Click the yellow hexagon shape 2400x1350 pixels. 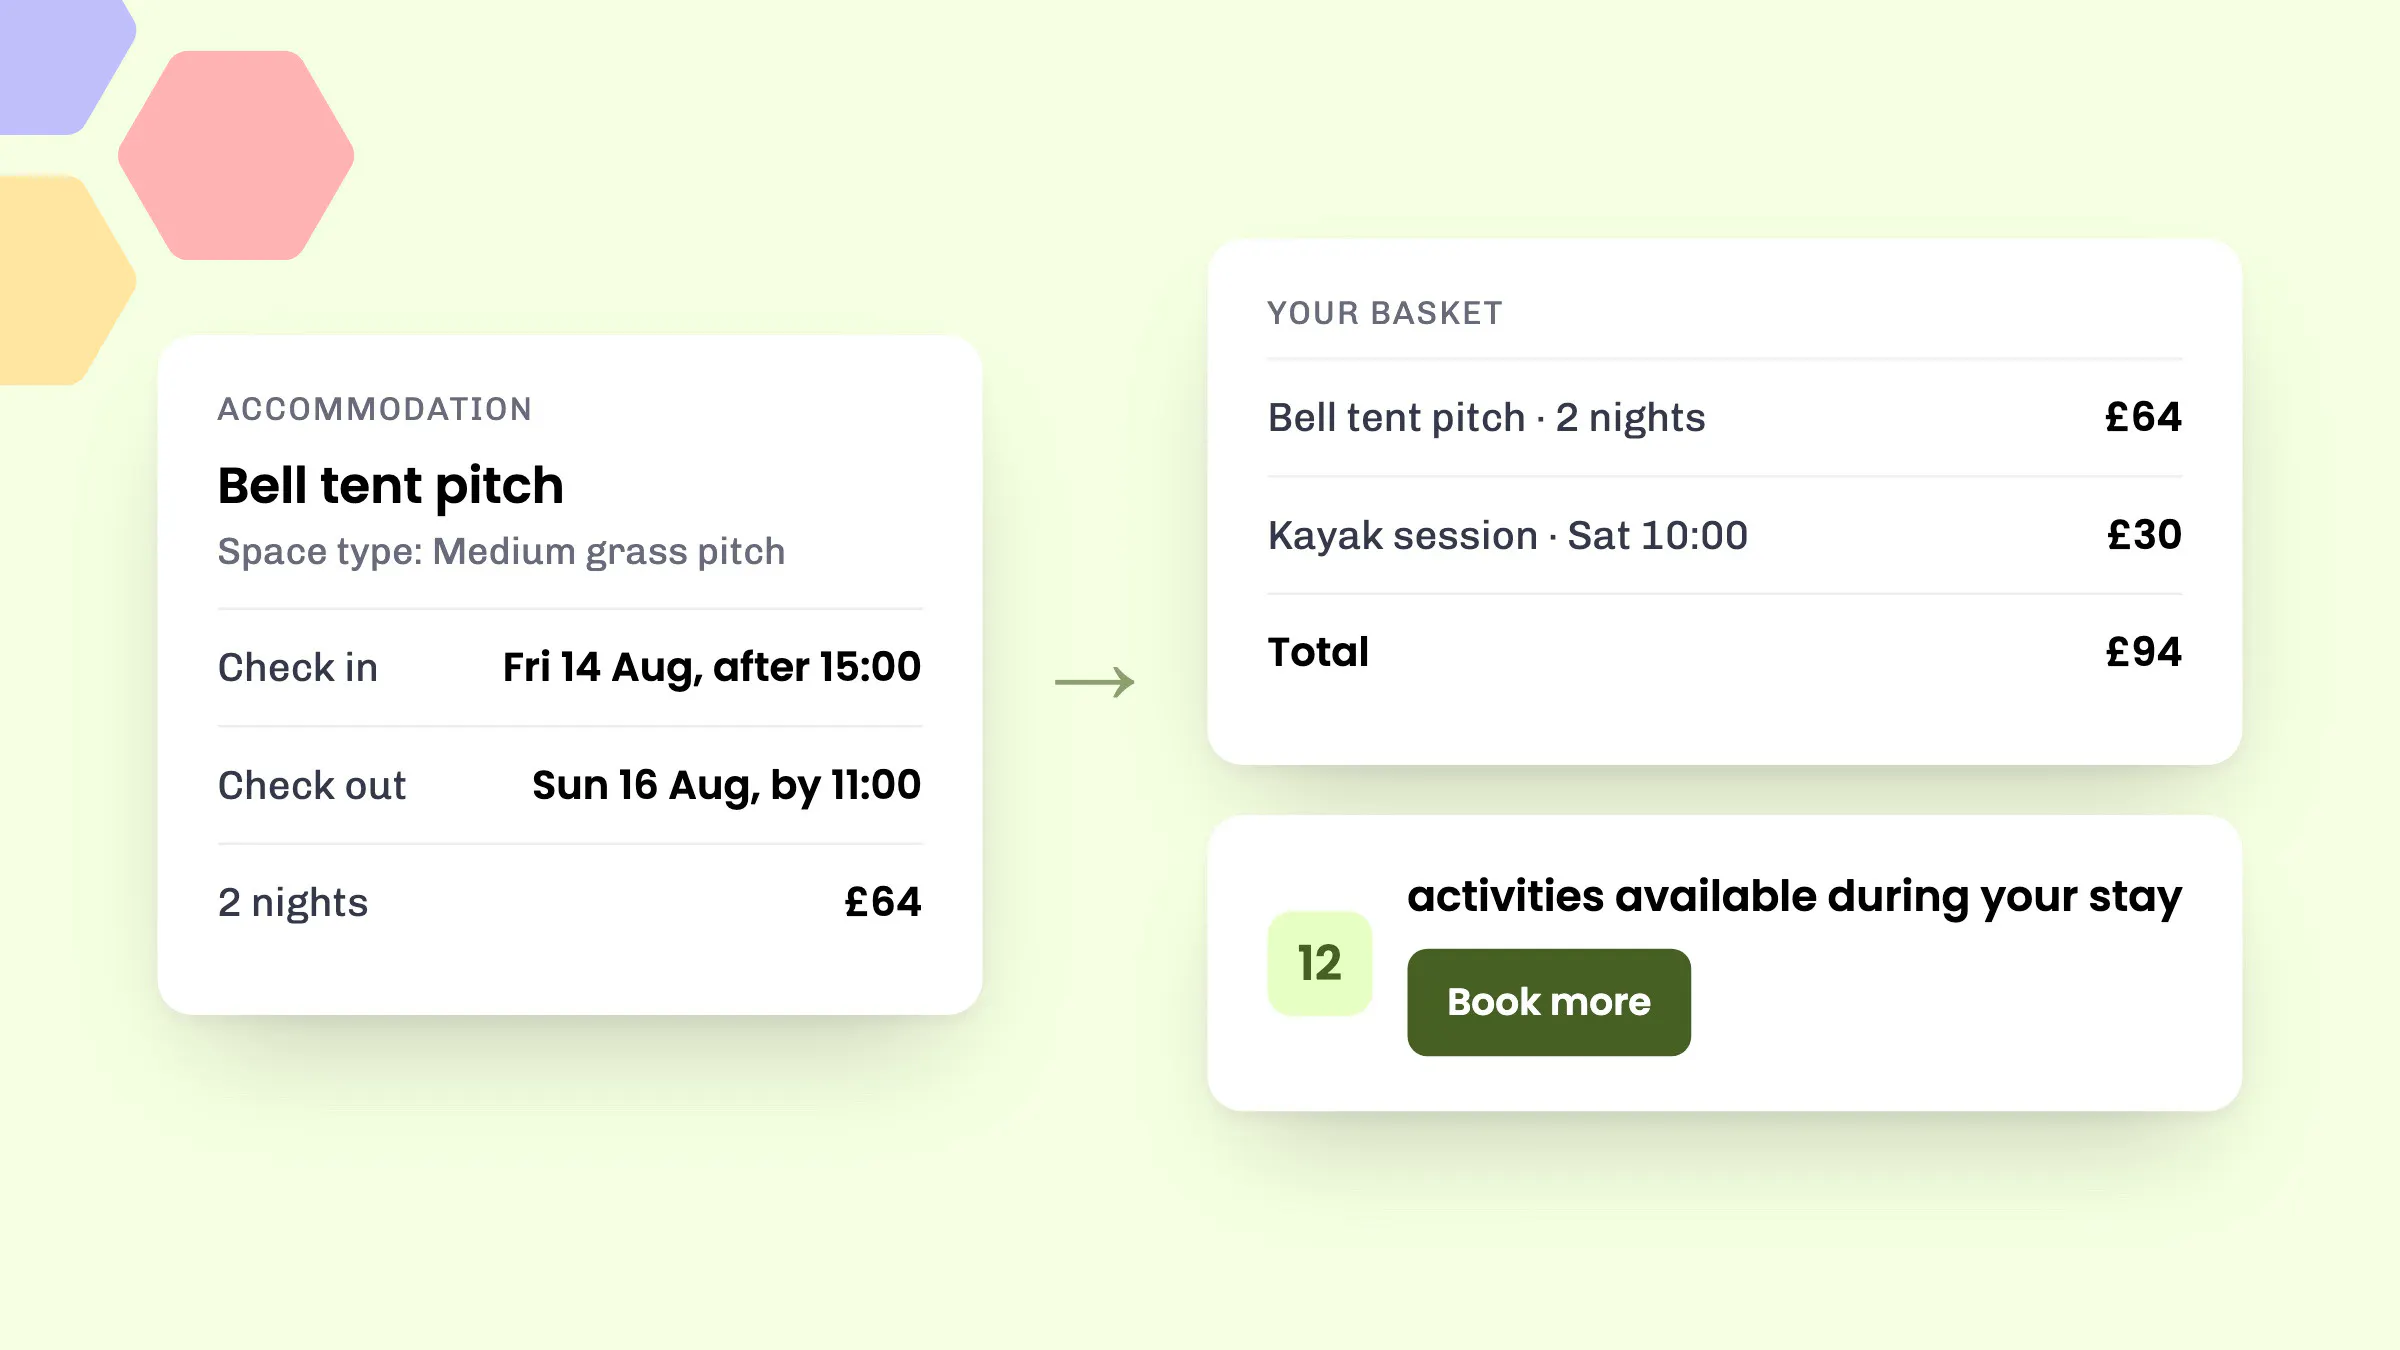click(62, 280)
